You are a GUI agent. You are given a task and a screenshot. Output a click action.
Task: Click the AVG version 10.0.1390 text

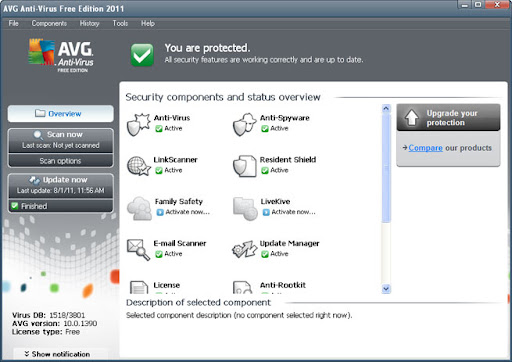click(54, 323)
